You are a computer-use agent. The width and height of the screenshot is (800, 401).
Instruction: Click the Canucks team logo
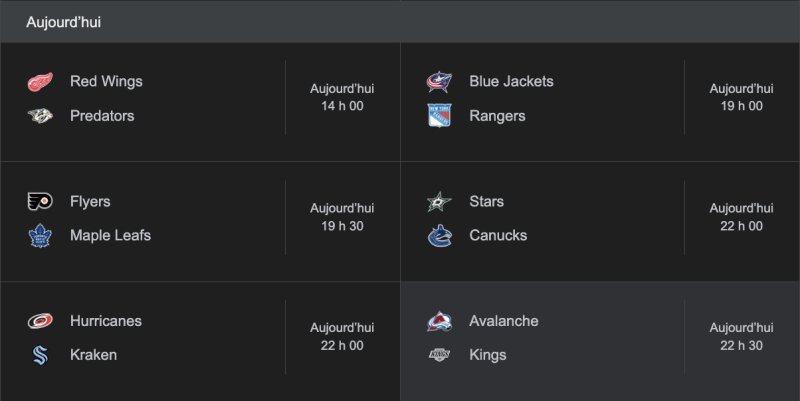pyautogui.click(x=439, y=236)
